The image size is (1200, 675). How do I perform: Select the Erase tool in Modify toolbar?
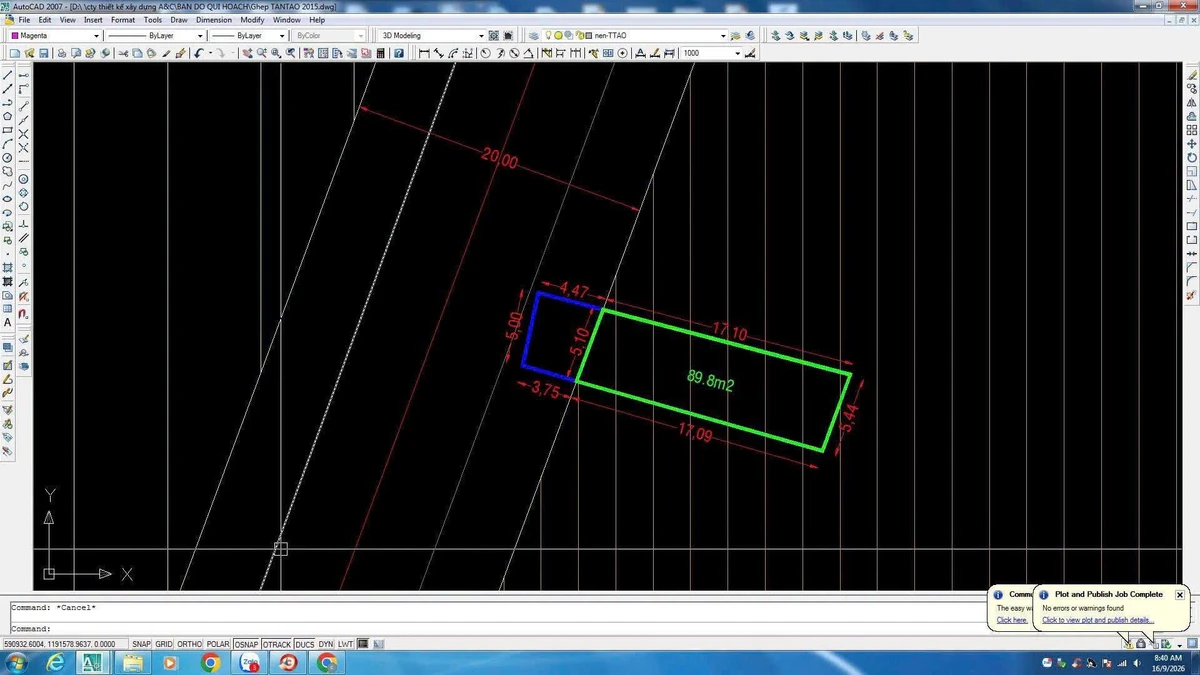1191,75
